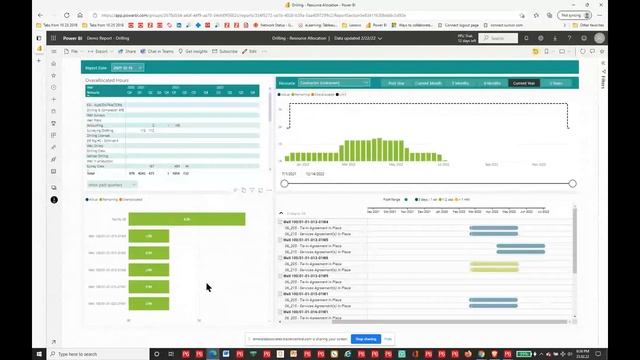Click focus mode icon on visual header
Viewport: 640px width, 360px height.
pos(260,190)
